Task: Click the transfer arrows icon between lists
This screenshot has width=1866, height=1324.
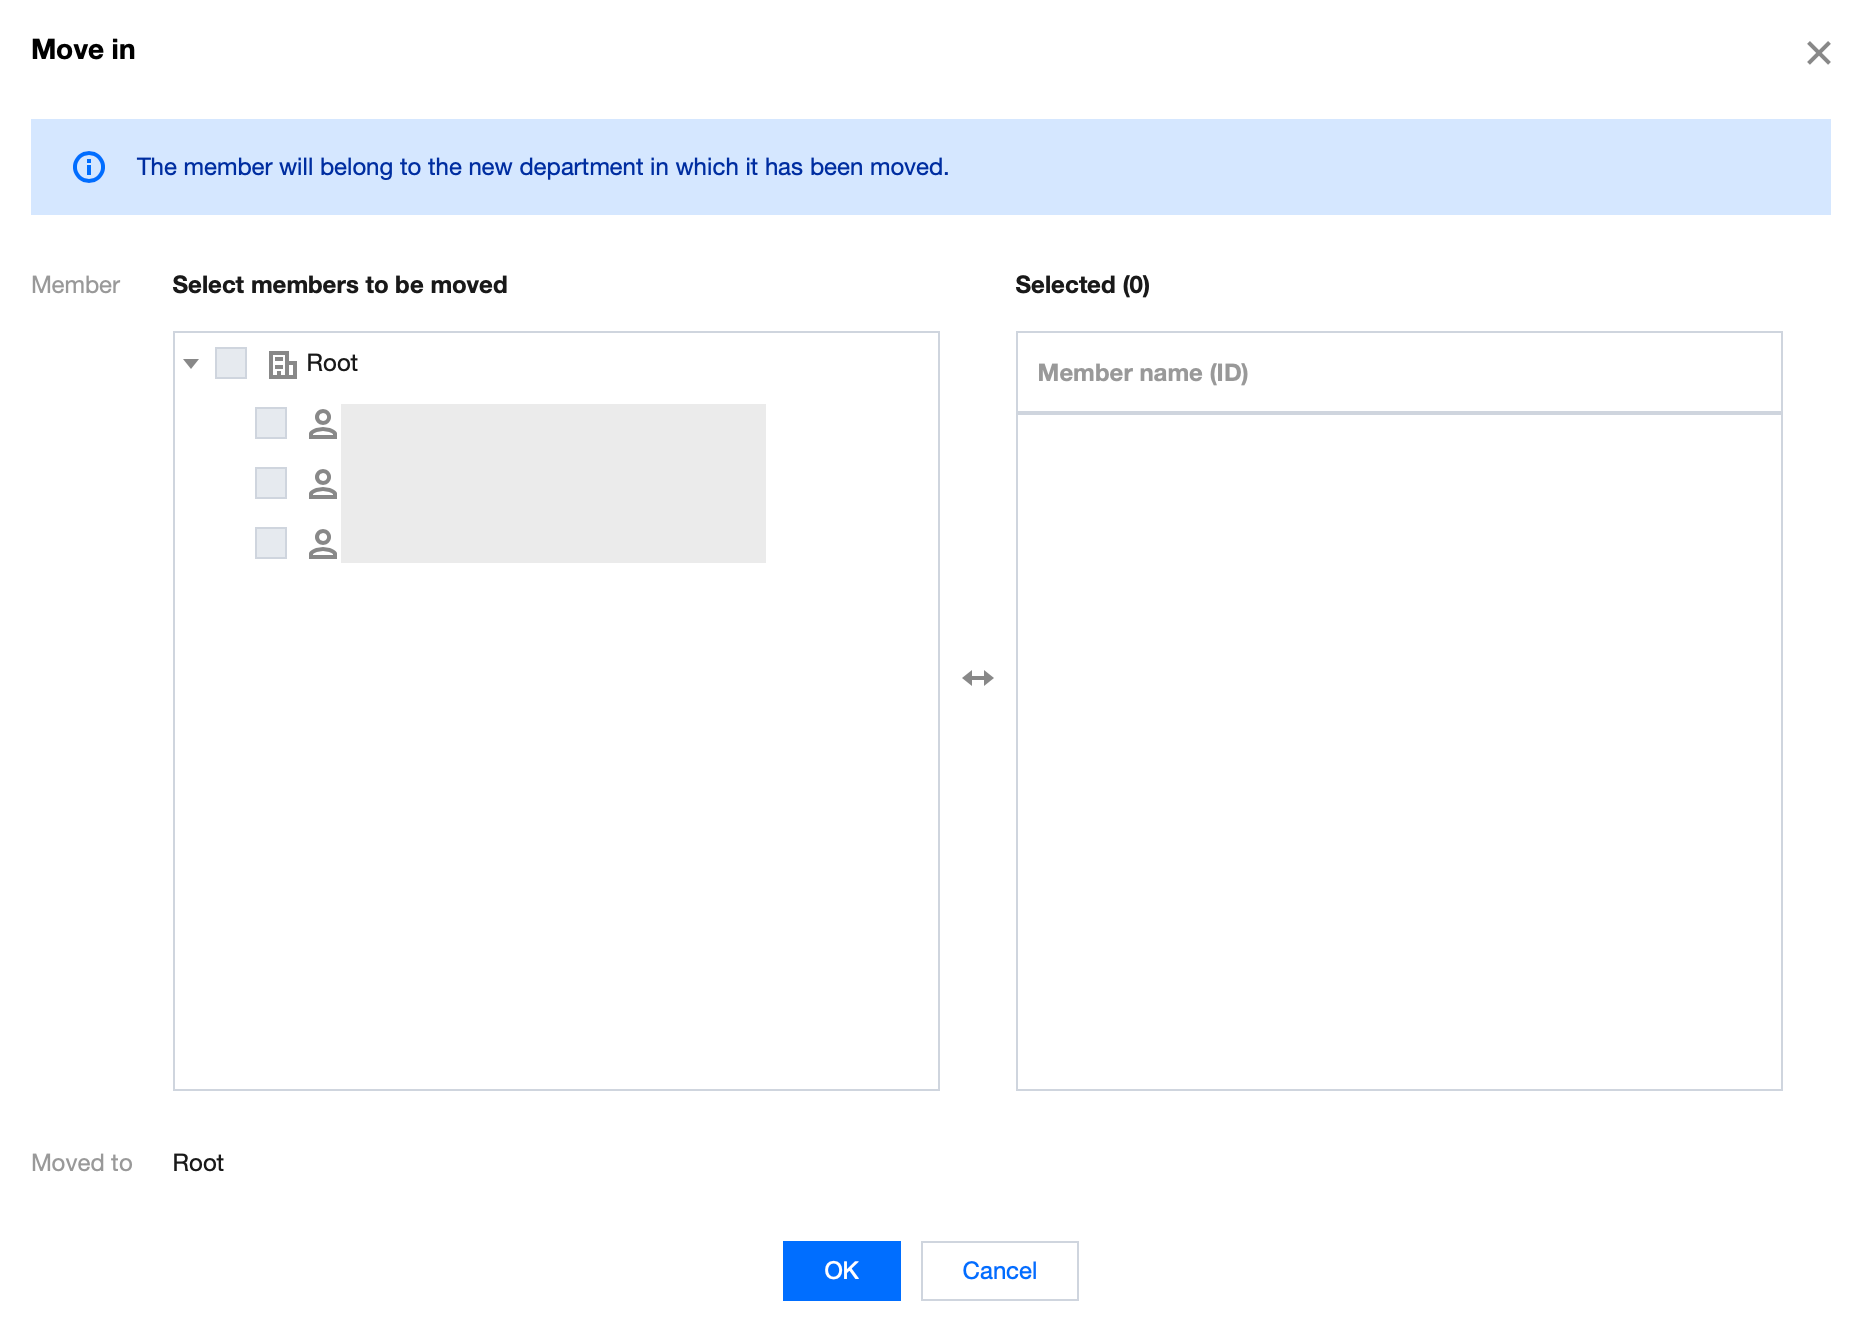Action: tap(977, 678)
